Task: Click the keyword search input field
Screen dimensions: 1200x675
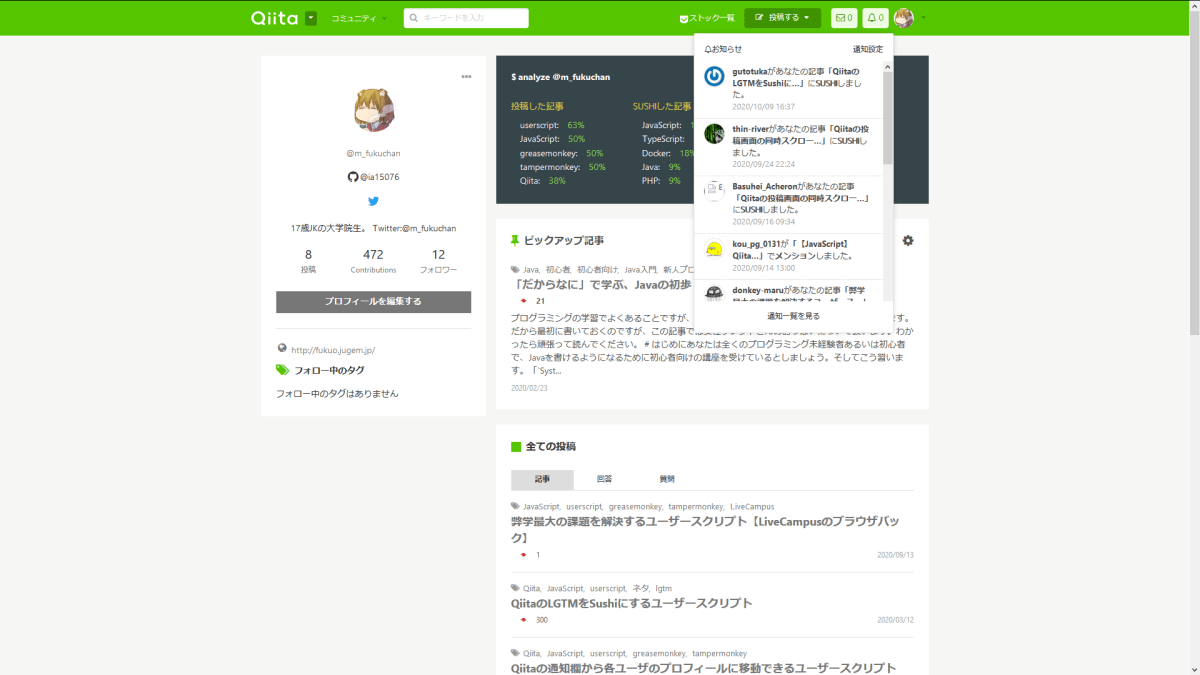Action: pyautogui.click(x=466, y=18)
